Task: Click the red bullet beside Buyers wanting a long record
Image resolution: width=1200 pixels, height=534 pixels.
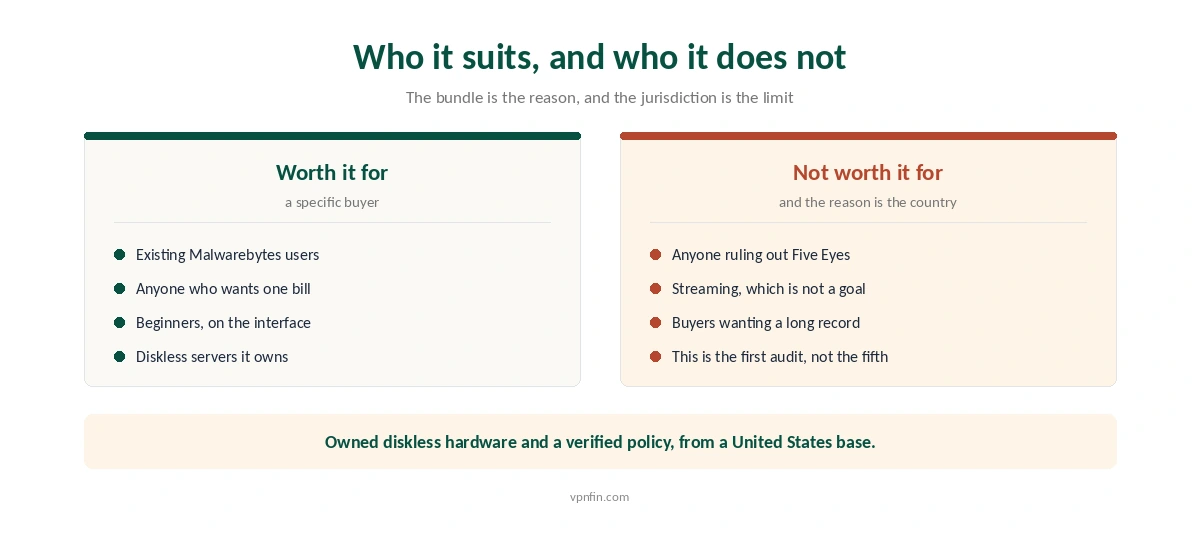Action: coord(656,323)
